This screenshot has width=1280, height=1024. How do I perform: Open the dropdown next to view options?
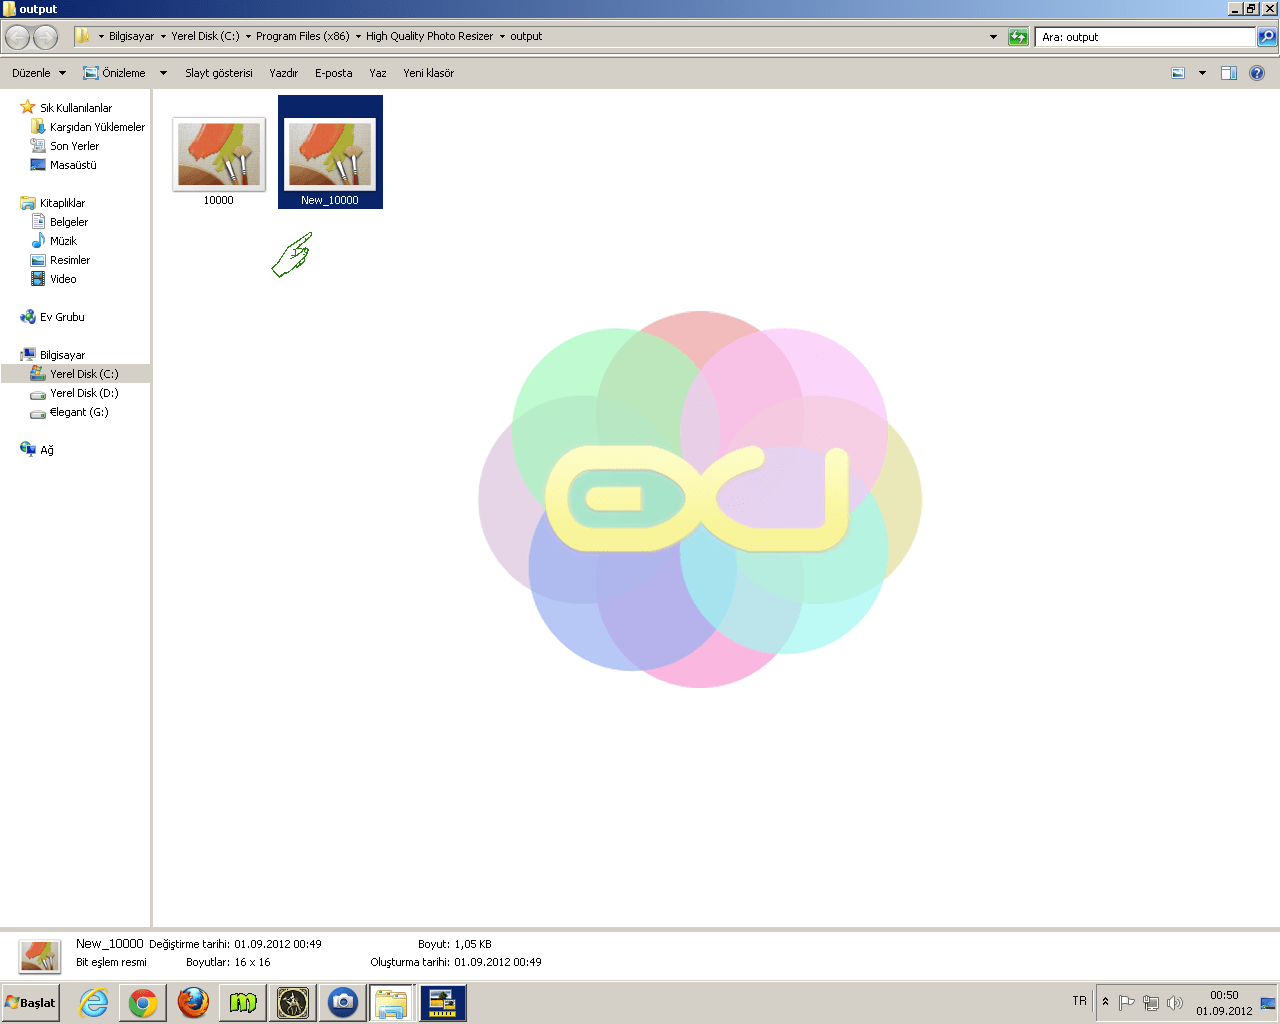coord(1202,73)
